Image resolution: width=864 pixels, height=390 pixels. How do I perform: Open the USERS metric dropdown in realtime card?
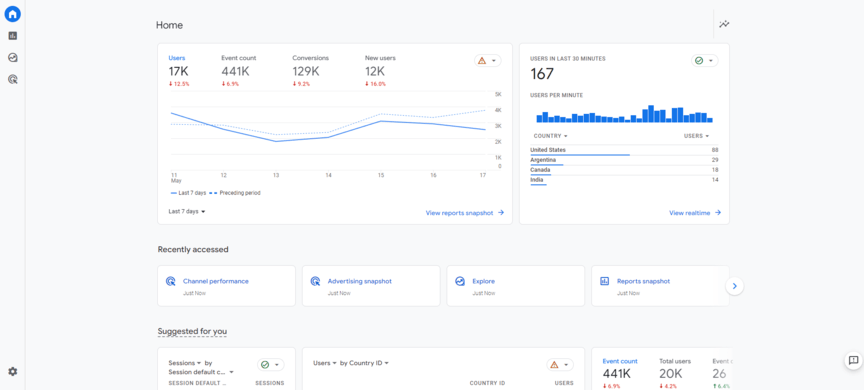[x=696, y=136]
